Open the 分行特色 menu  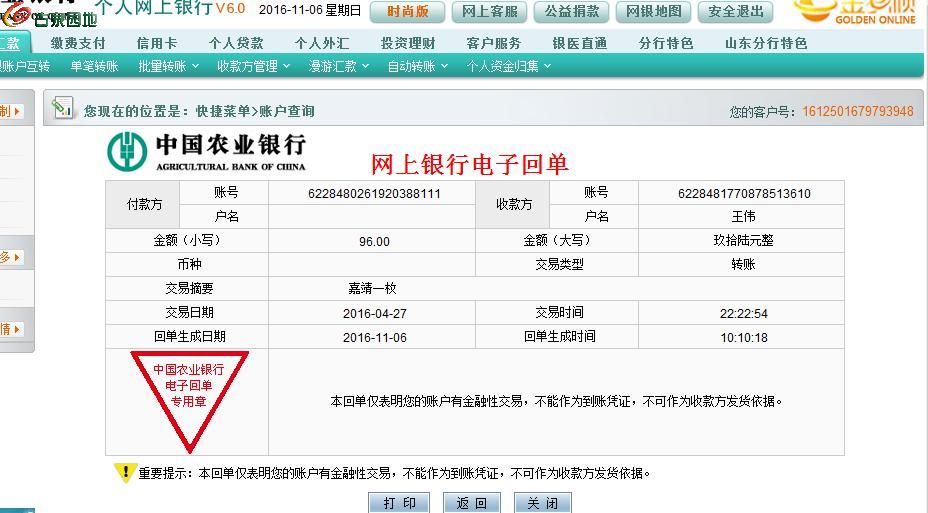[x=666, y=43]
